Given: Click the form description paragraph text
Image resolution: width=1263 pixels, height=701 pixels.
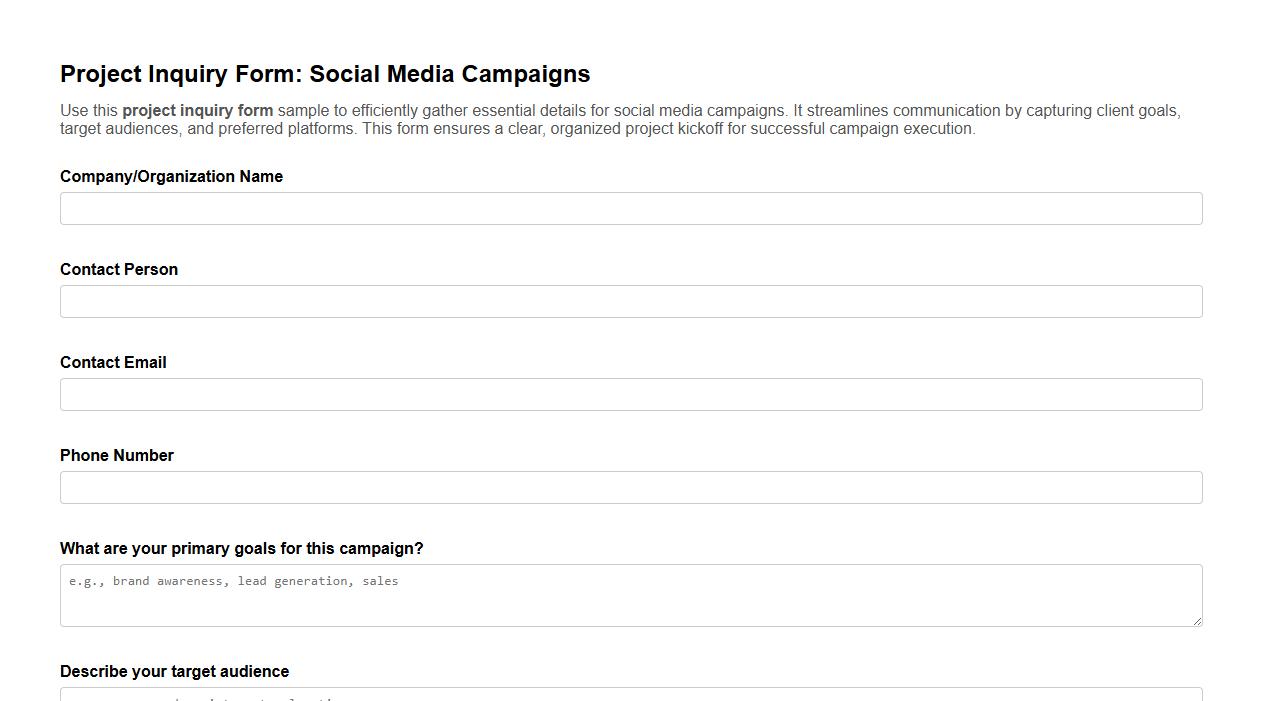Looking at the screenshot, I should 620,119.
